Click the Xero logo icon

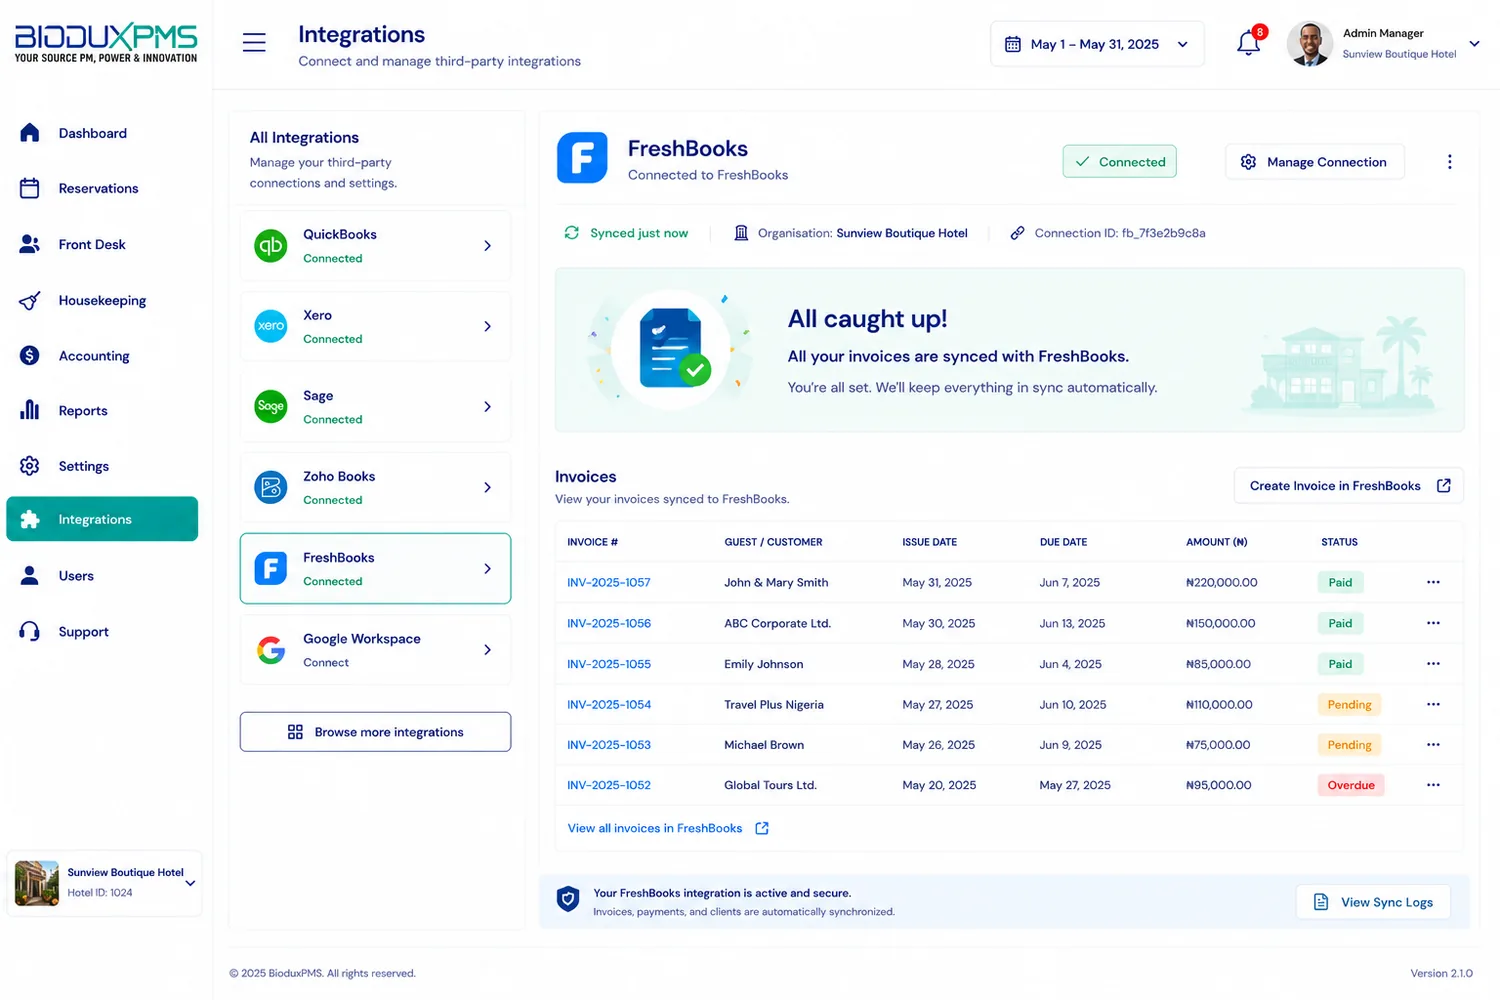(x=271, y=326)
